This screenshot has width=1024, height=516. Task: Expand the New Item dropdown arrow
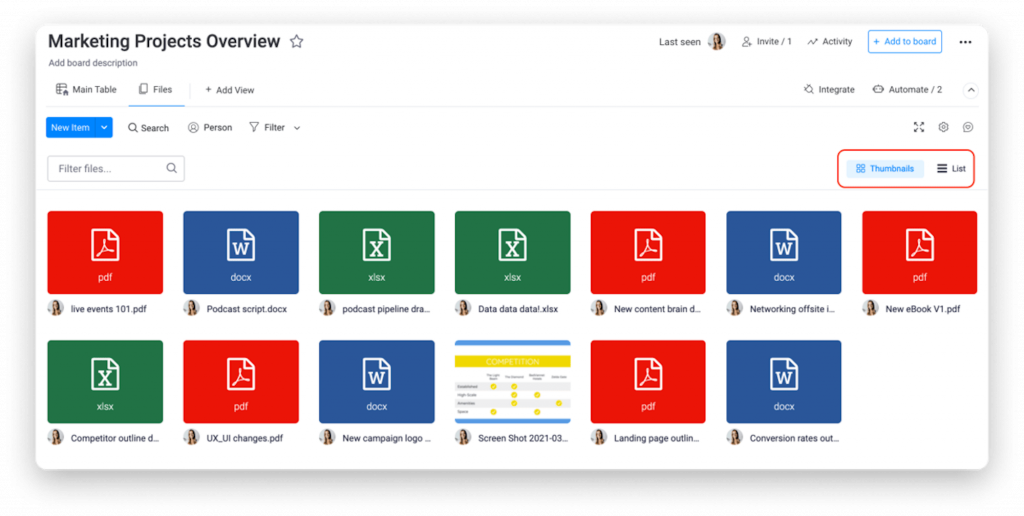click(x=104, y=128)
